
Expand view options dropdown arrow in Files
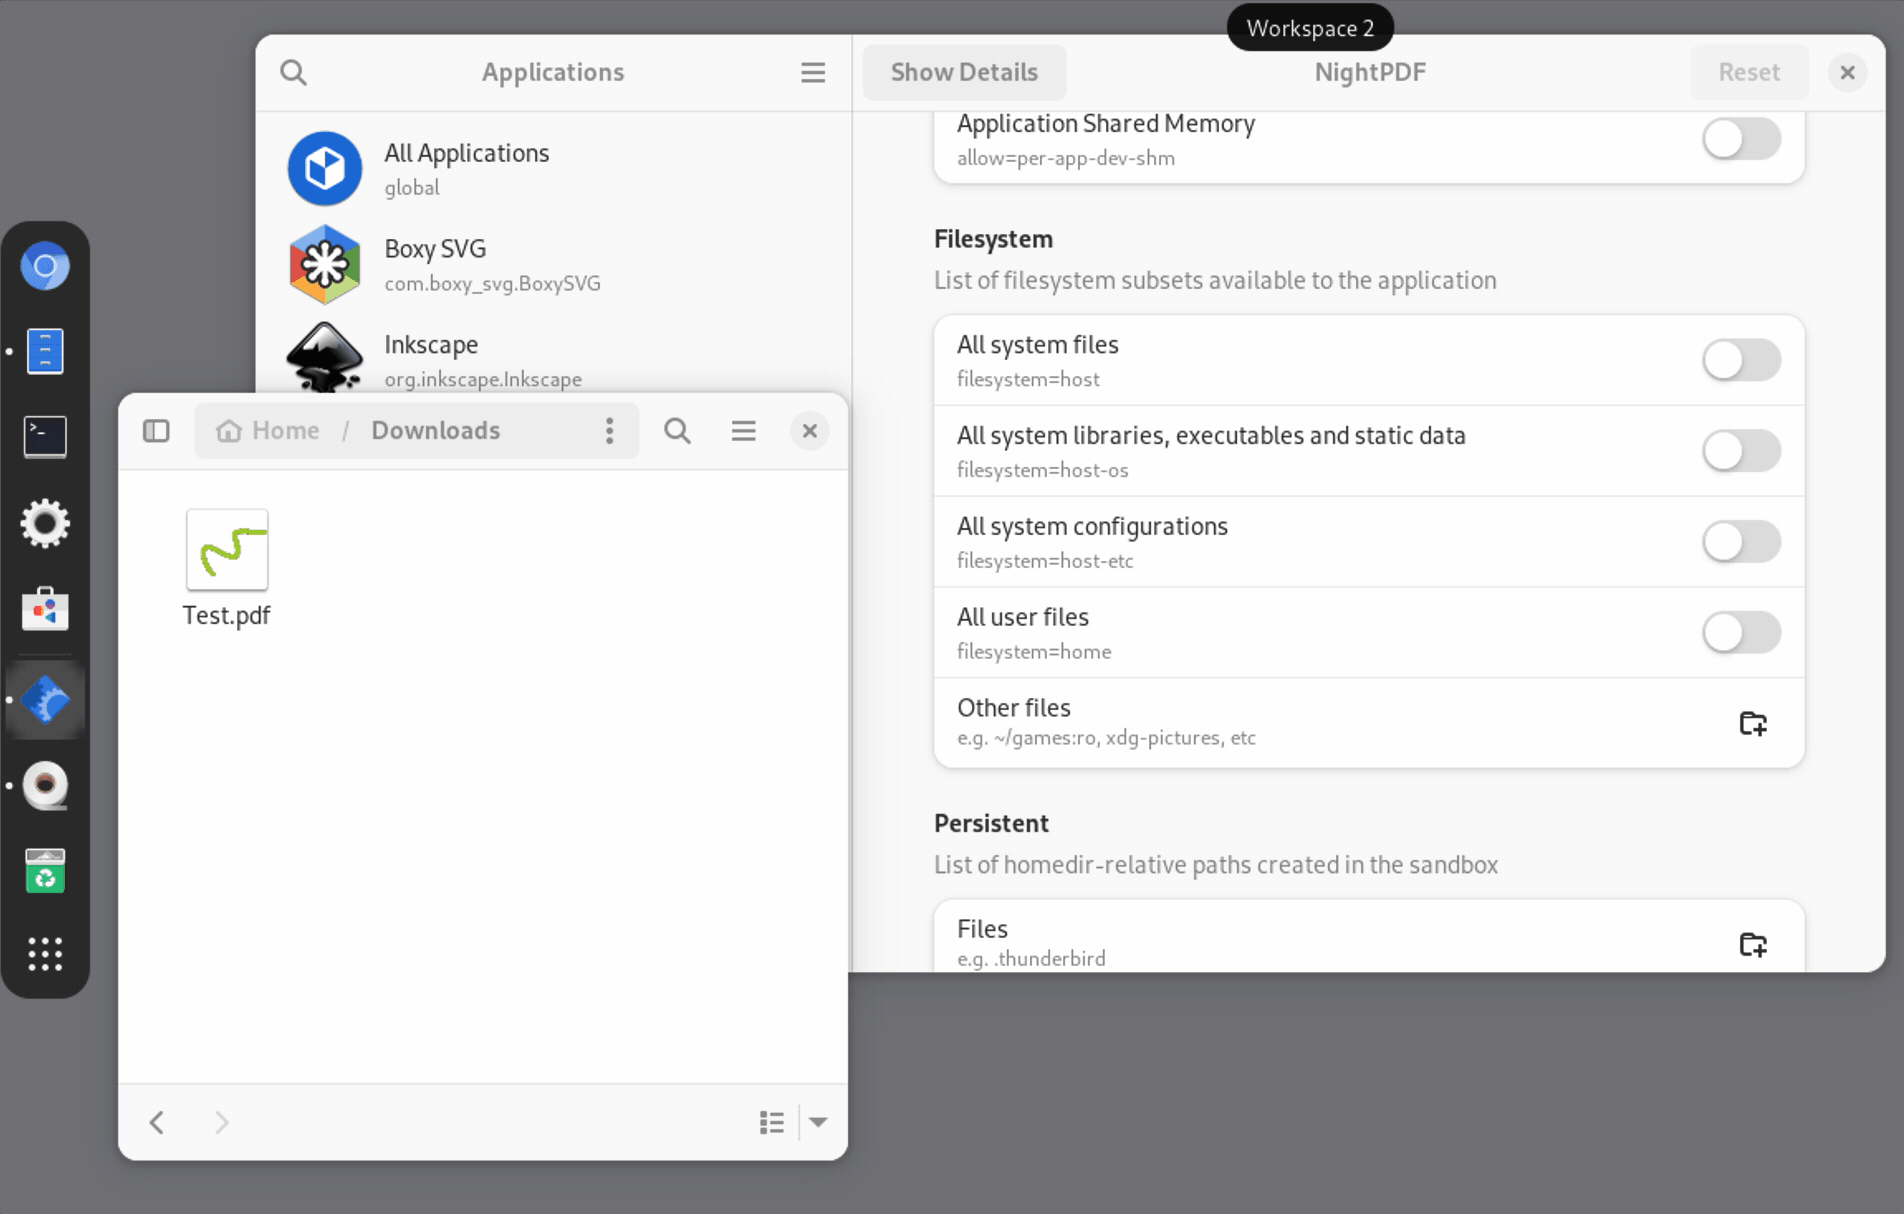click(x=818, y=1122)
